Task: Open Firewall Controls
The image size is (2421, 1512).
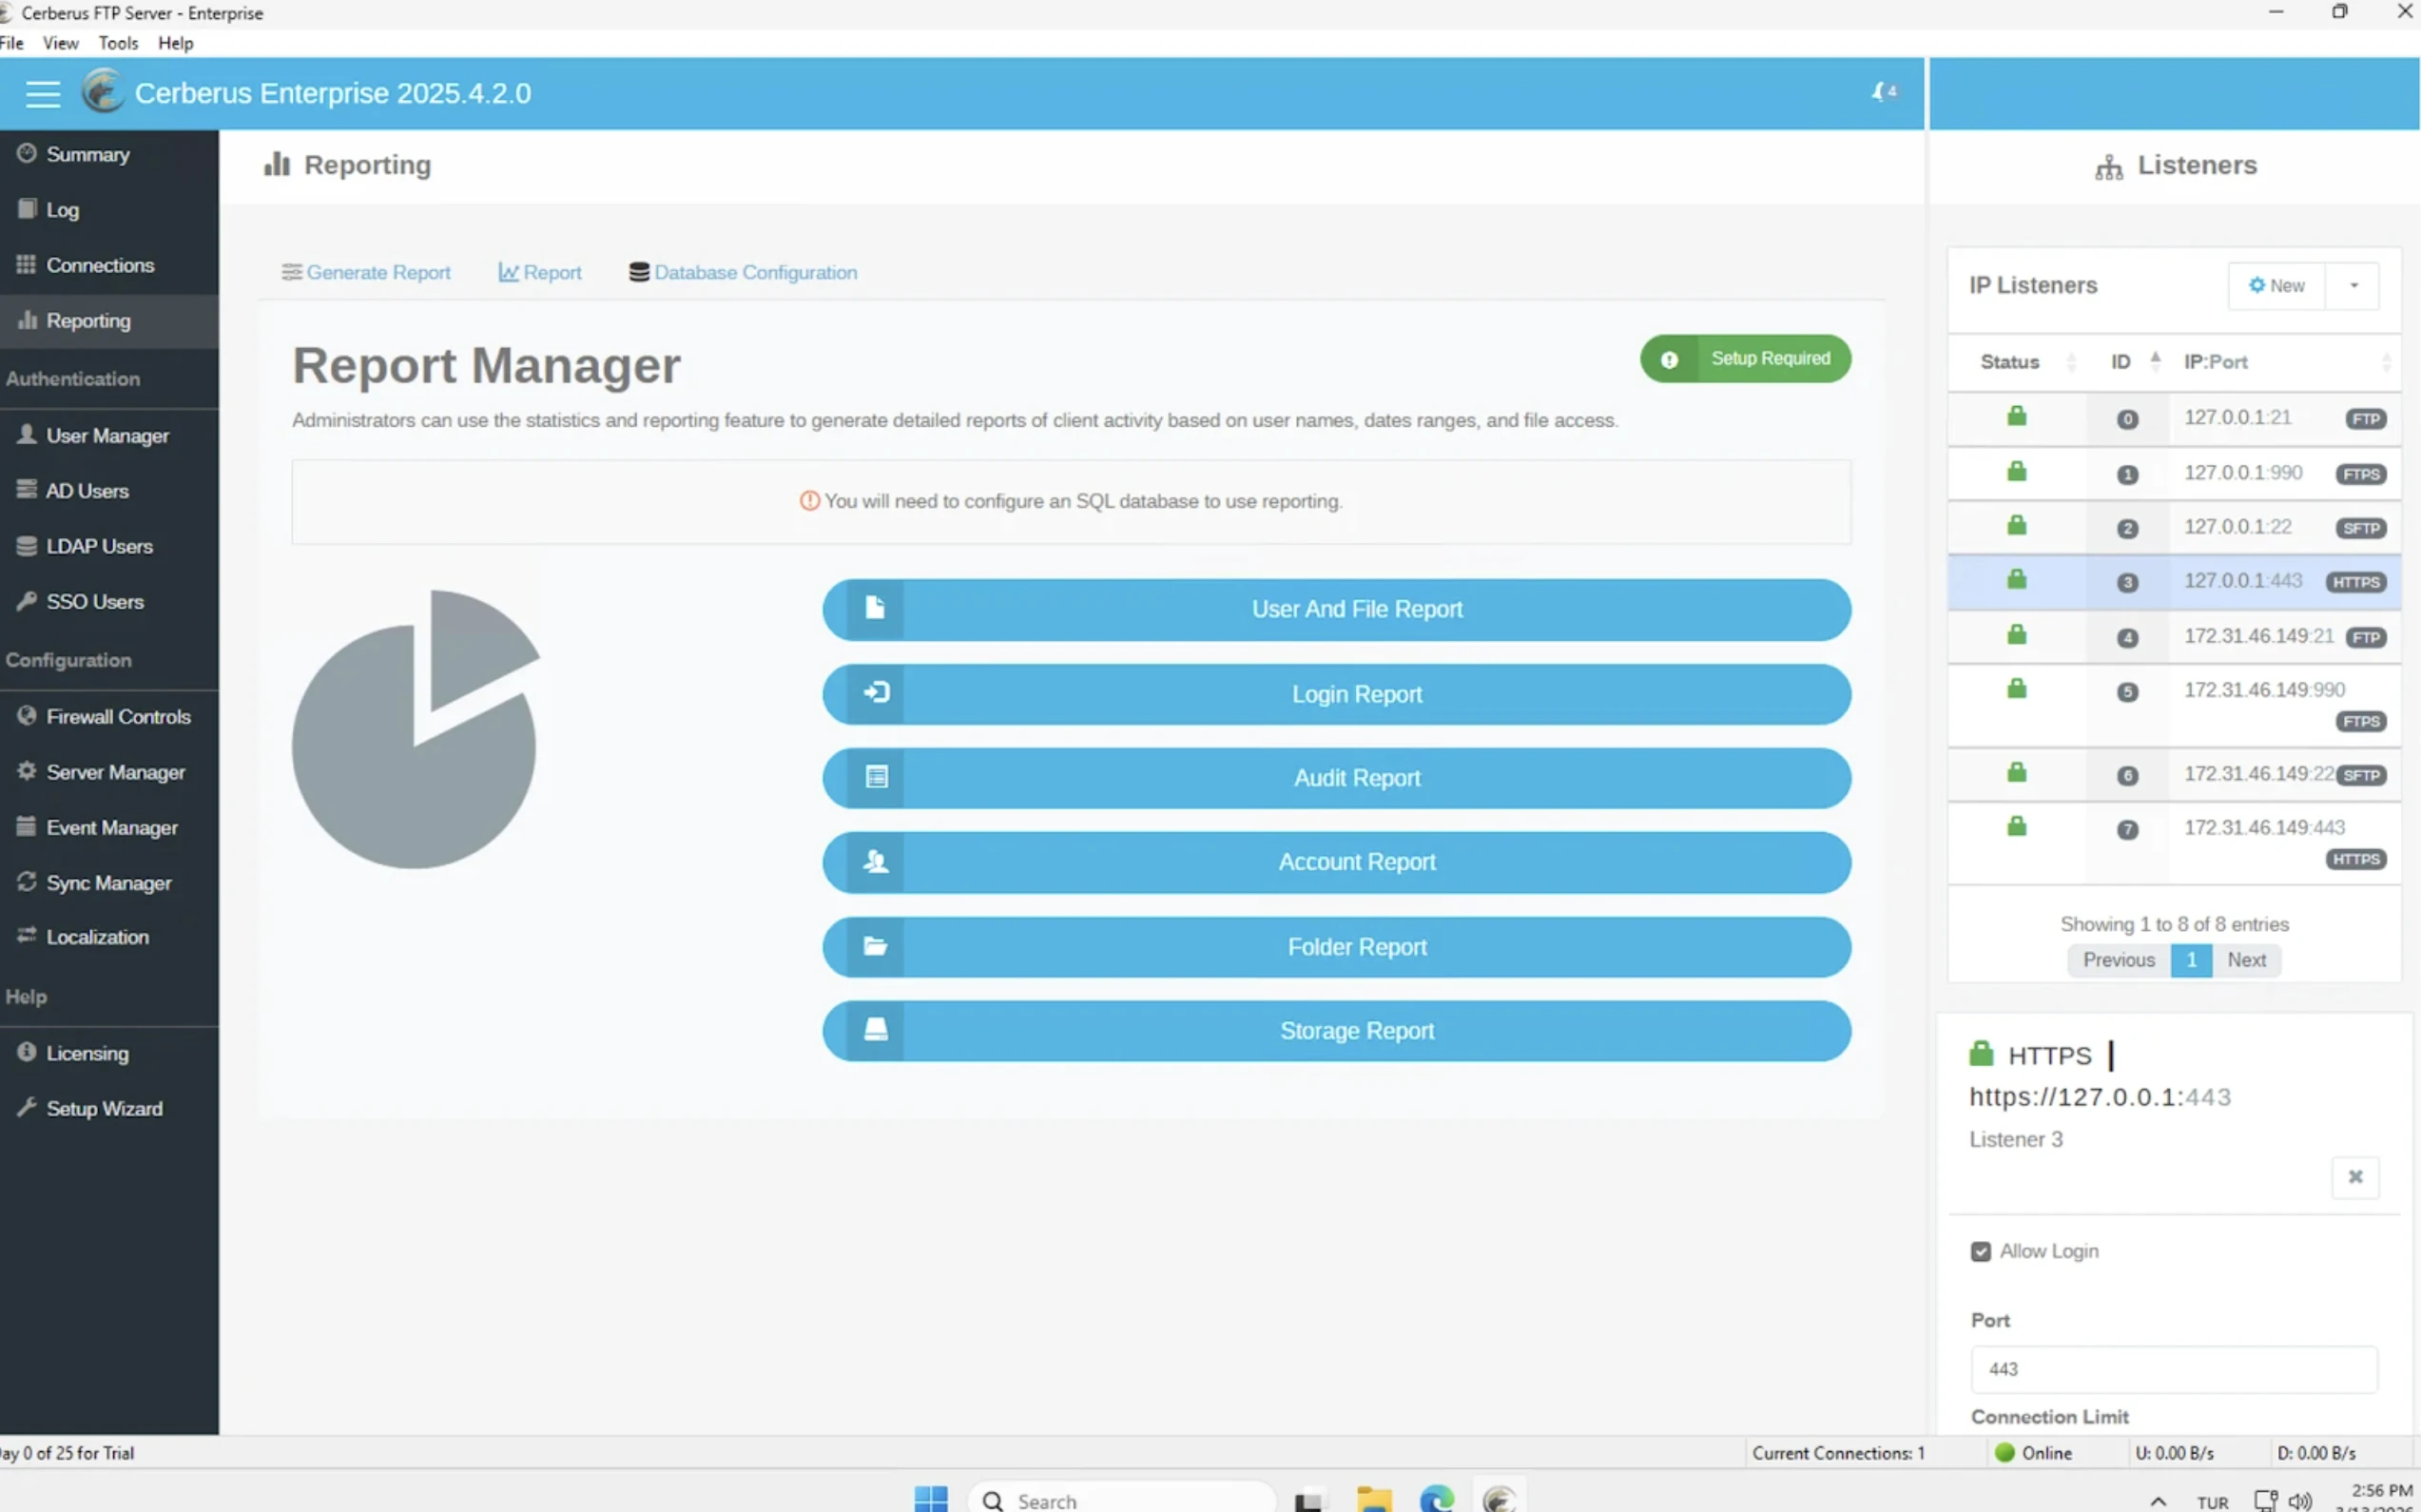Action: (x=109, y=717)
